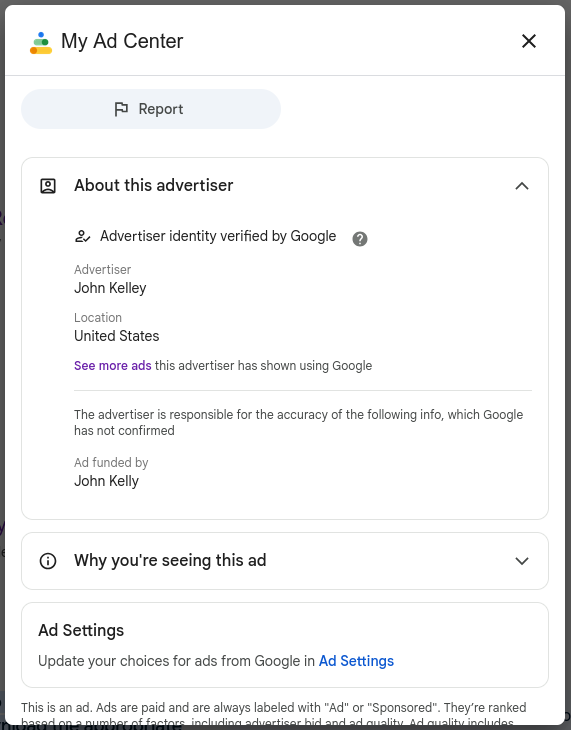Click the Advertiser identity verified by Google text
The image size is (571, 730).
tap(218, 236)
